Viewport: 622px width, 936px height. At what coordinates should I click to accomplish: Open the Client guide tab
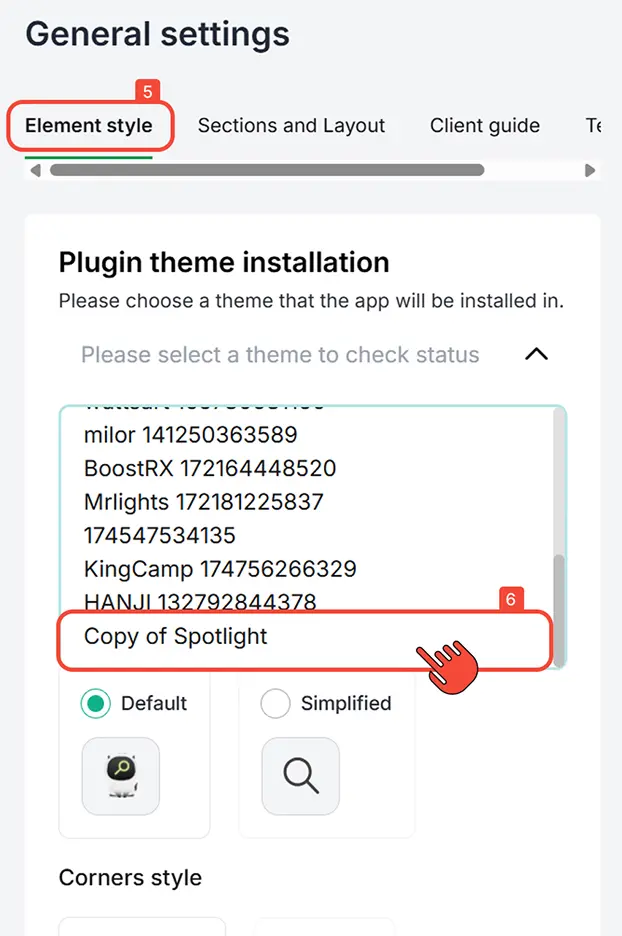click(x=485, y=126)
